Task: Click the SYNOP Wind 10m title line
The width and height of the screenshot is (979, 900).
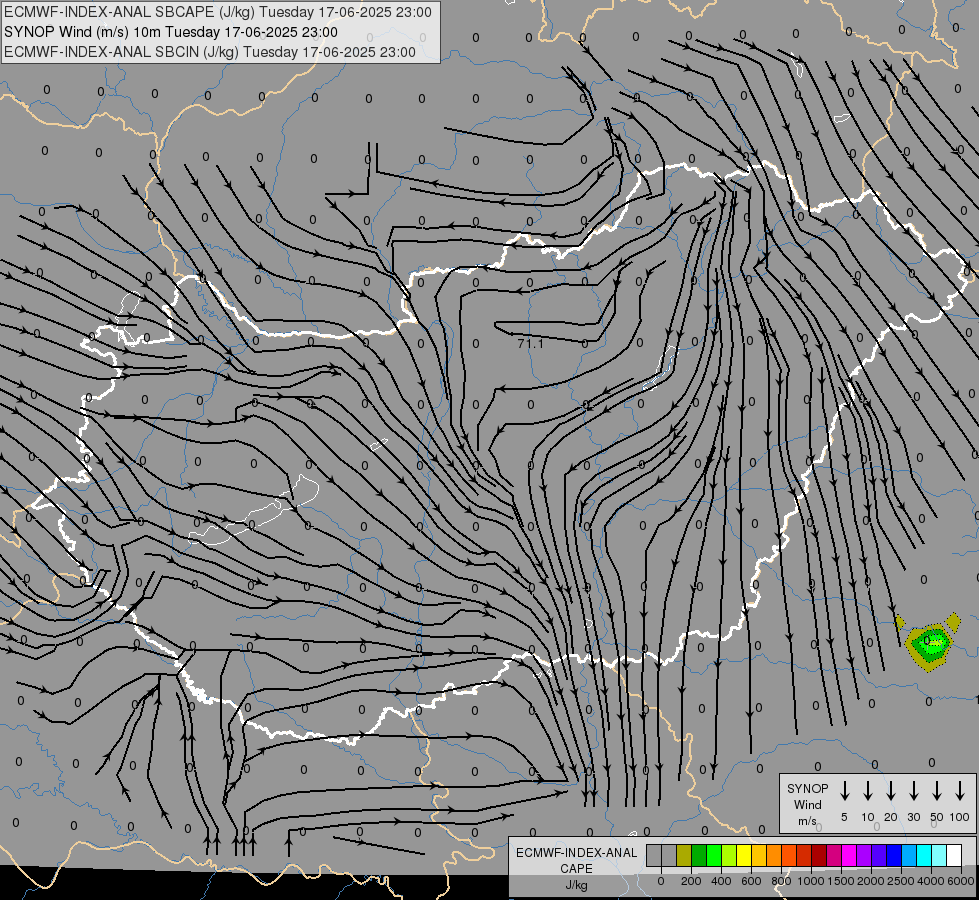Action: pos(170,32)
